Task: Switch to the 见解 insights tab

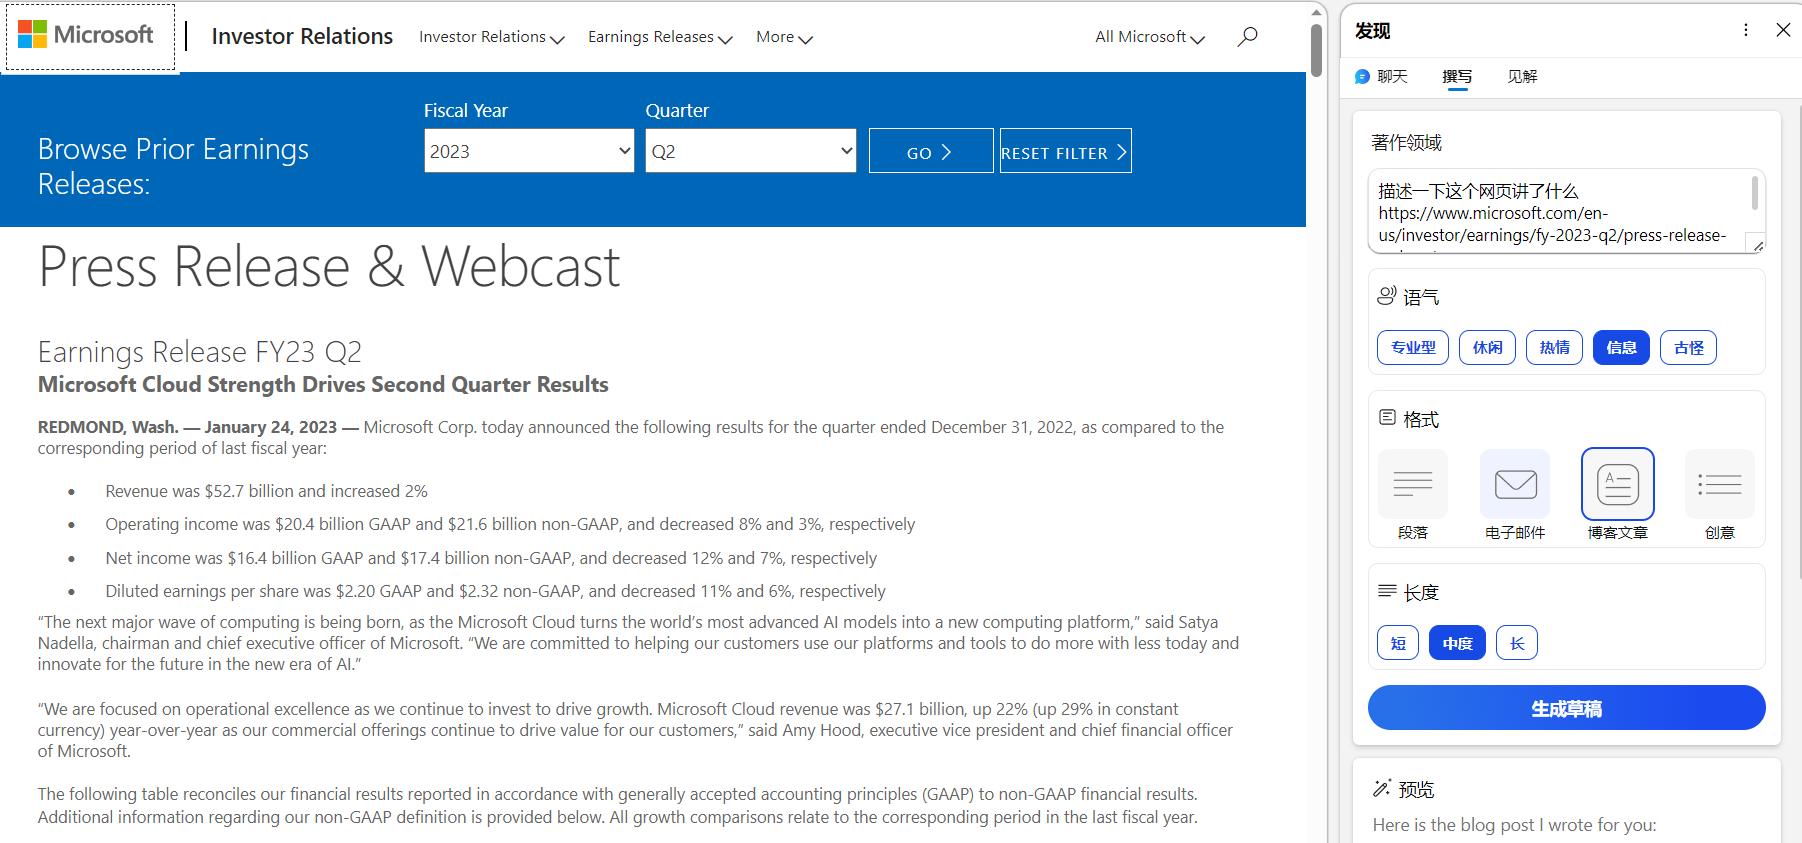Action: [1522, 76]
